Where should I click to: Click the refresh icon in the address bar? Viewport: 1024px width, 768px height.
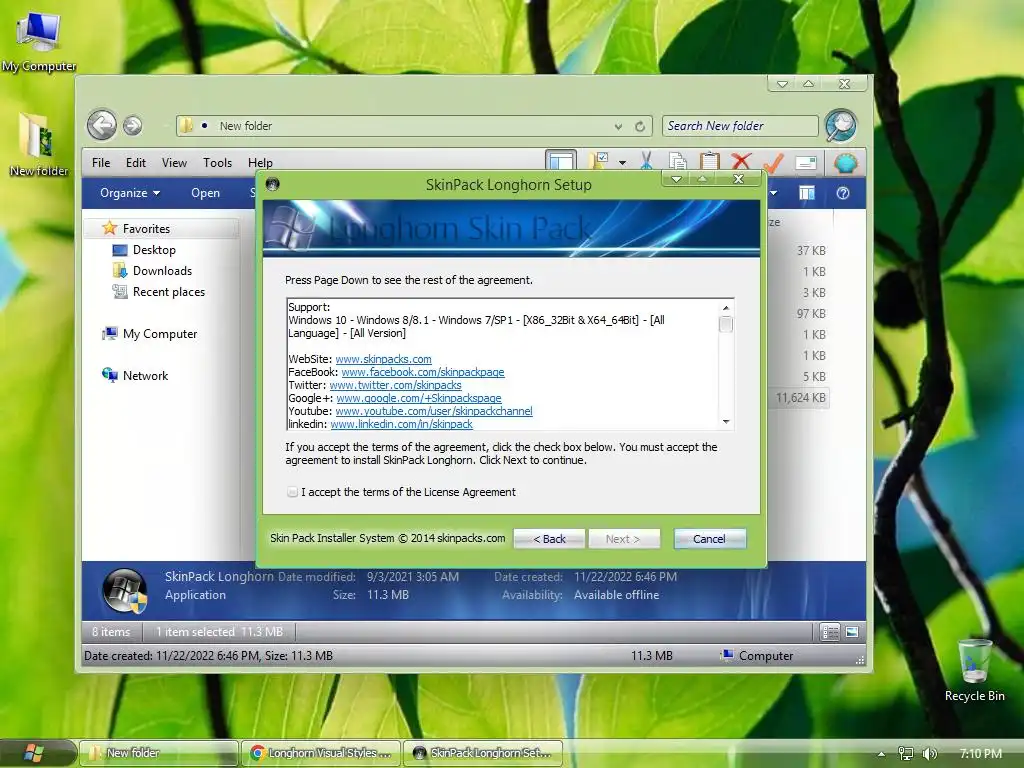click(640, 126)
